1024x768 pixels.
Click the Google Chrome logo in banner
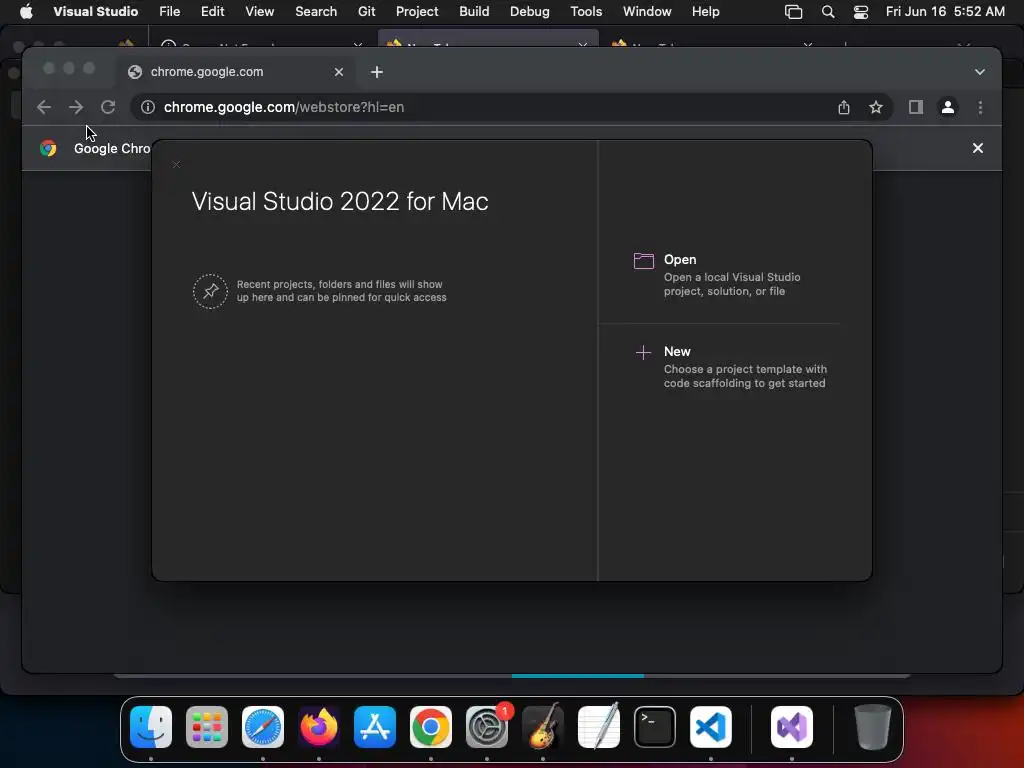tap(48, 148)
